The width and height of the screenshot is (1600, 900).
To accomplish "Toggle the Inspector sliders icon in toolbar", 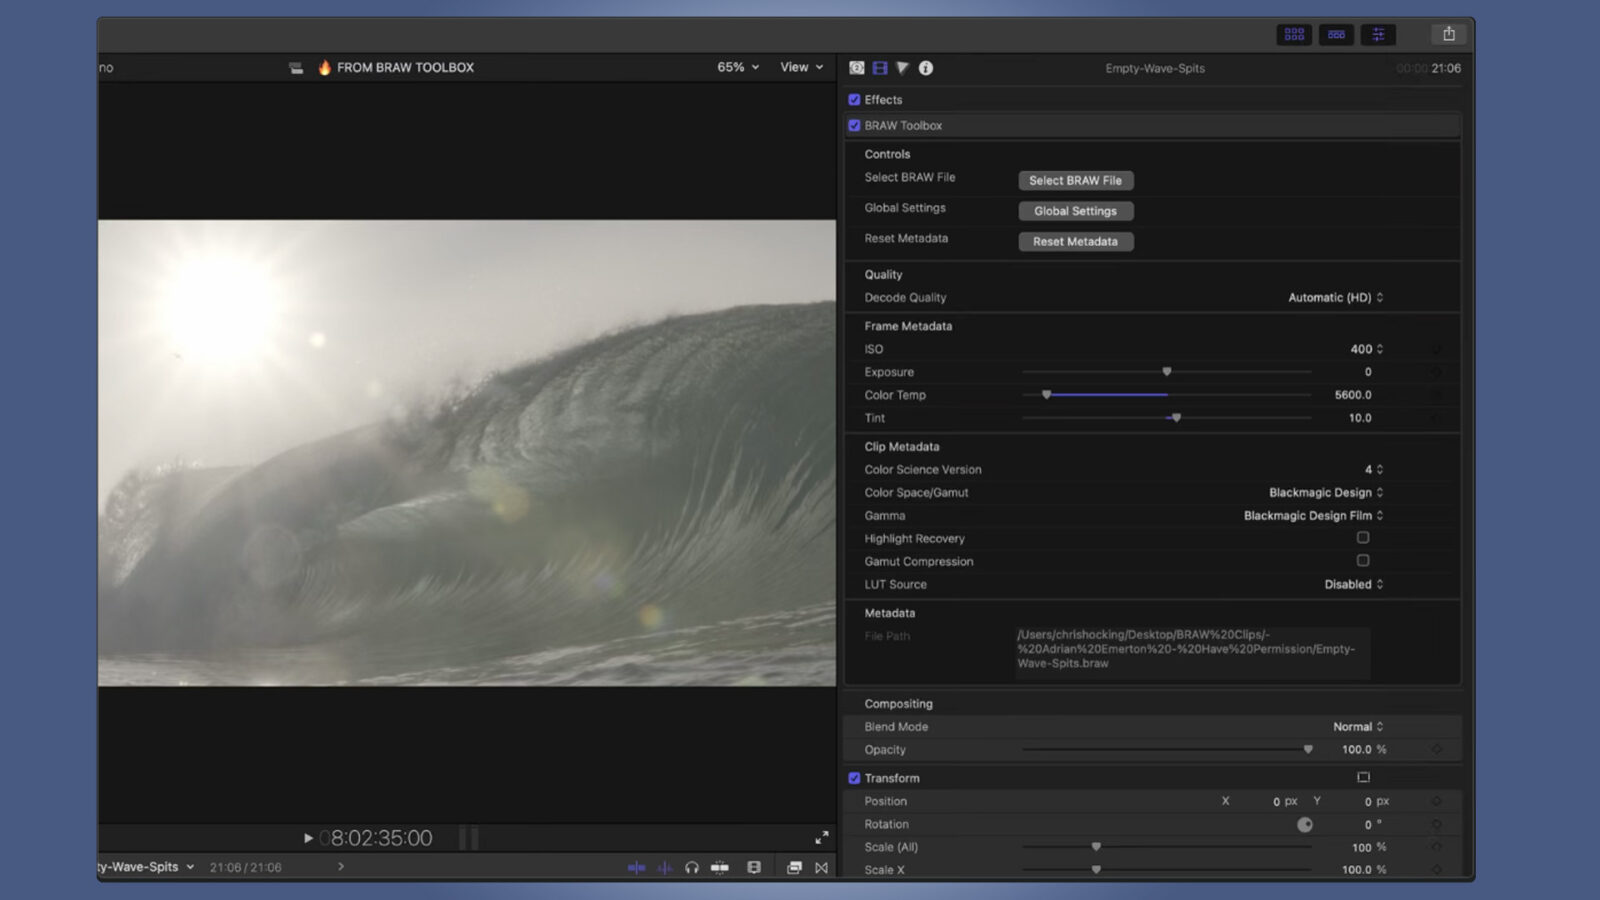I will coord(1378,34).
